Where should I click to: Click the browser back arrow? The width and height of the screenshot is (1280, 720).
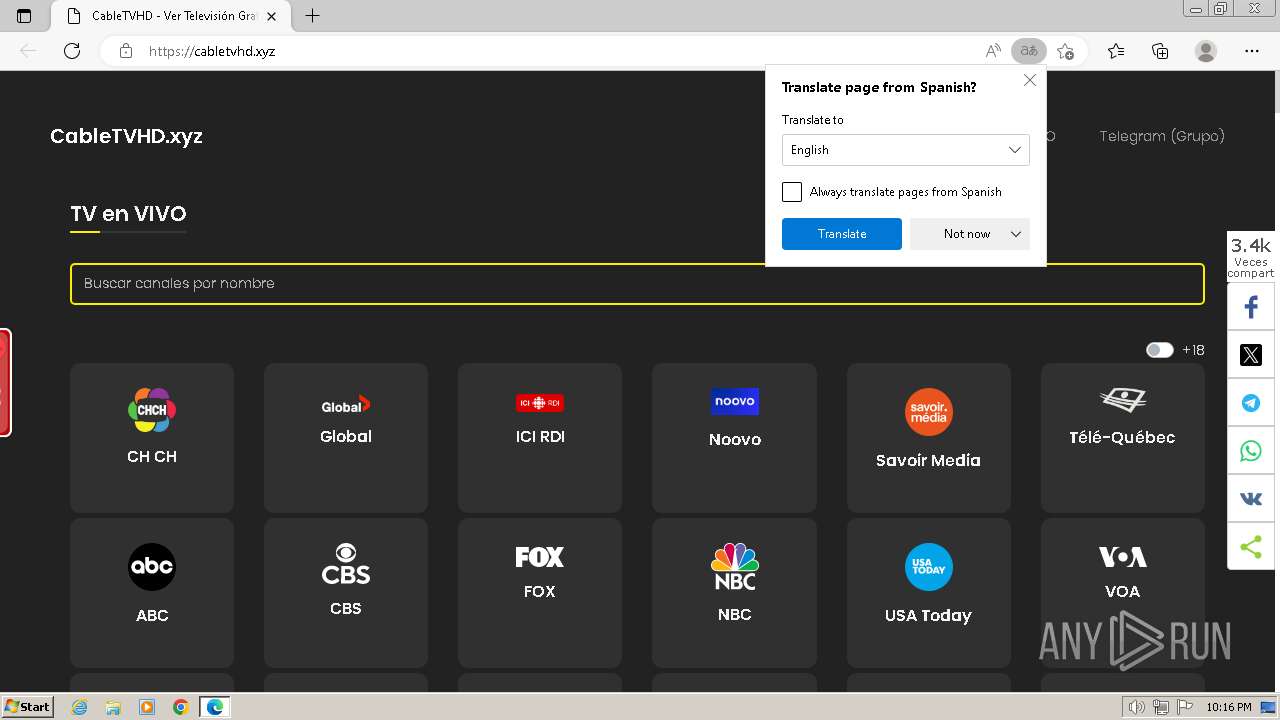[x=28, y=51]
